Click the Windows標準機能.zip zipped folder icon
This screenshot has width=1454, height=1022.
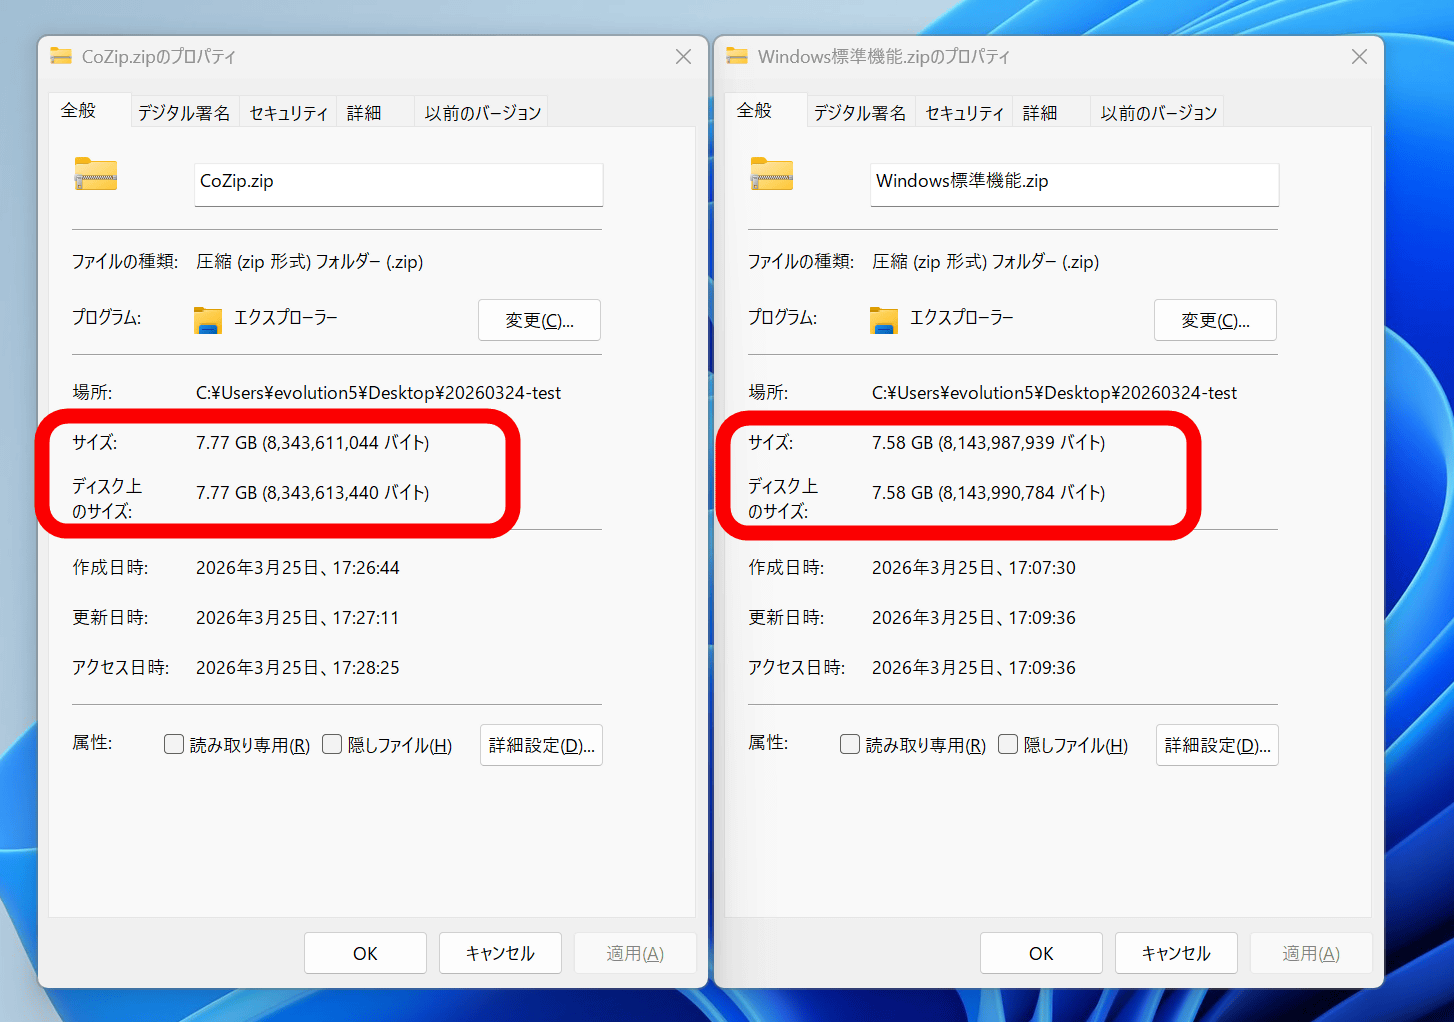772,175
